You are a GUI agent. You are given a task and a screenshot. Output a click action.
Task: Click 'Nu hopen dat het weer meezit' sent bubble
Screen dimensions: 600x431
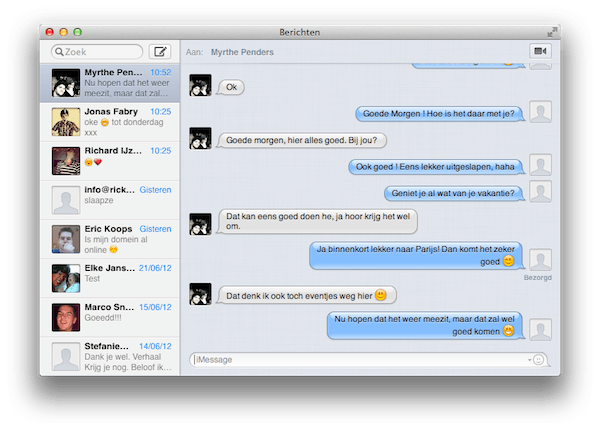(426, 325)
